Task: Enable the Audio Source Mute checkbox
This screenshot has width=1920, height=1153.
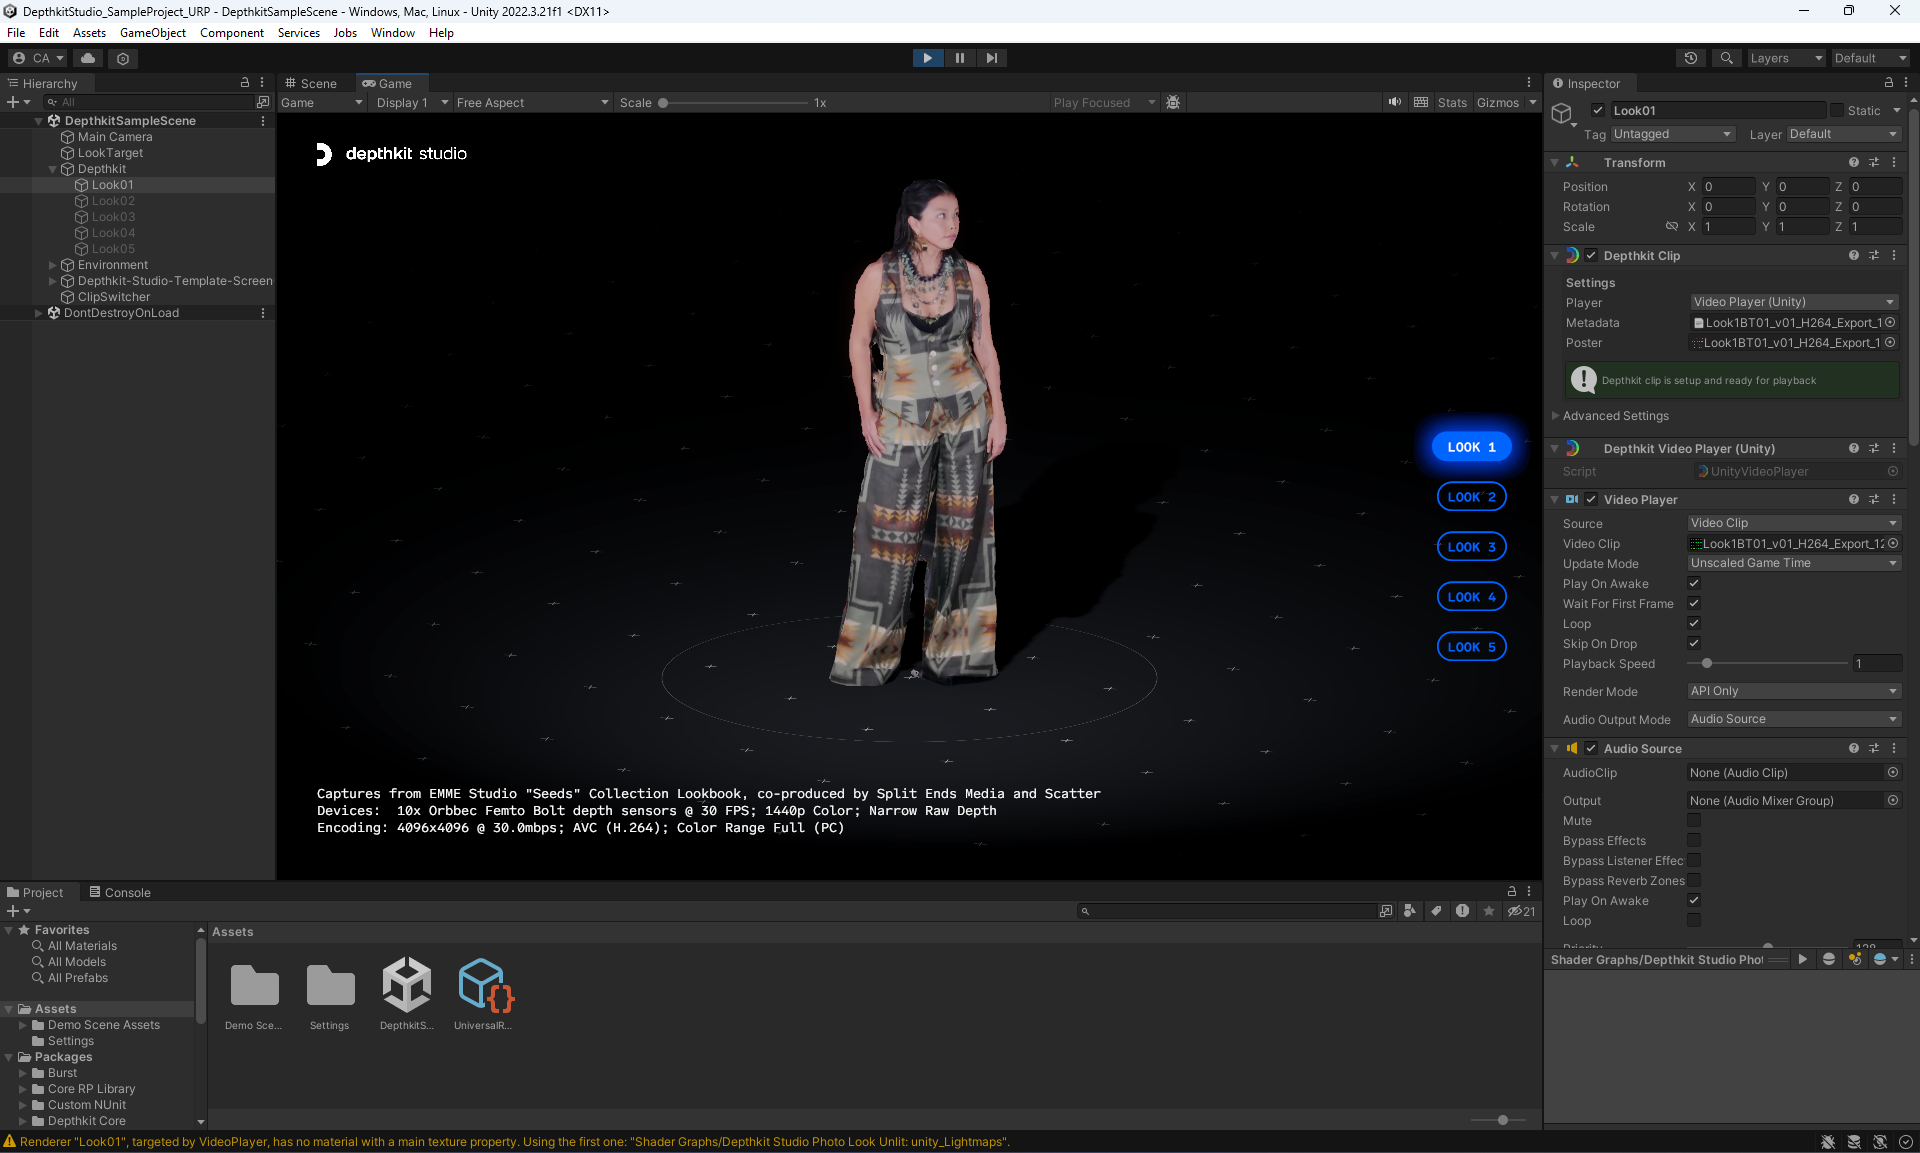Action: click(1694, 820)
